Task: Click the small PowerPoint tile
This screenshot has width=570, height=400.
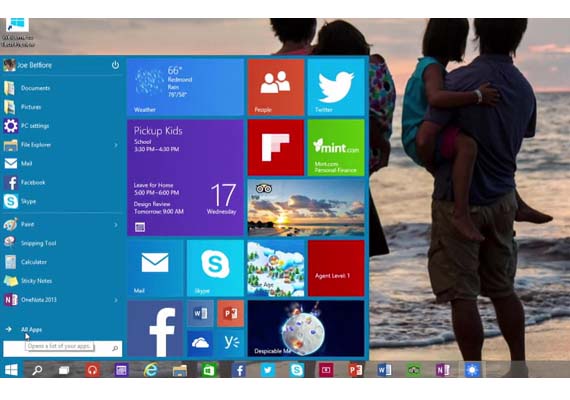Action: pyautogui.click(x=230, y=313)
